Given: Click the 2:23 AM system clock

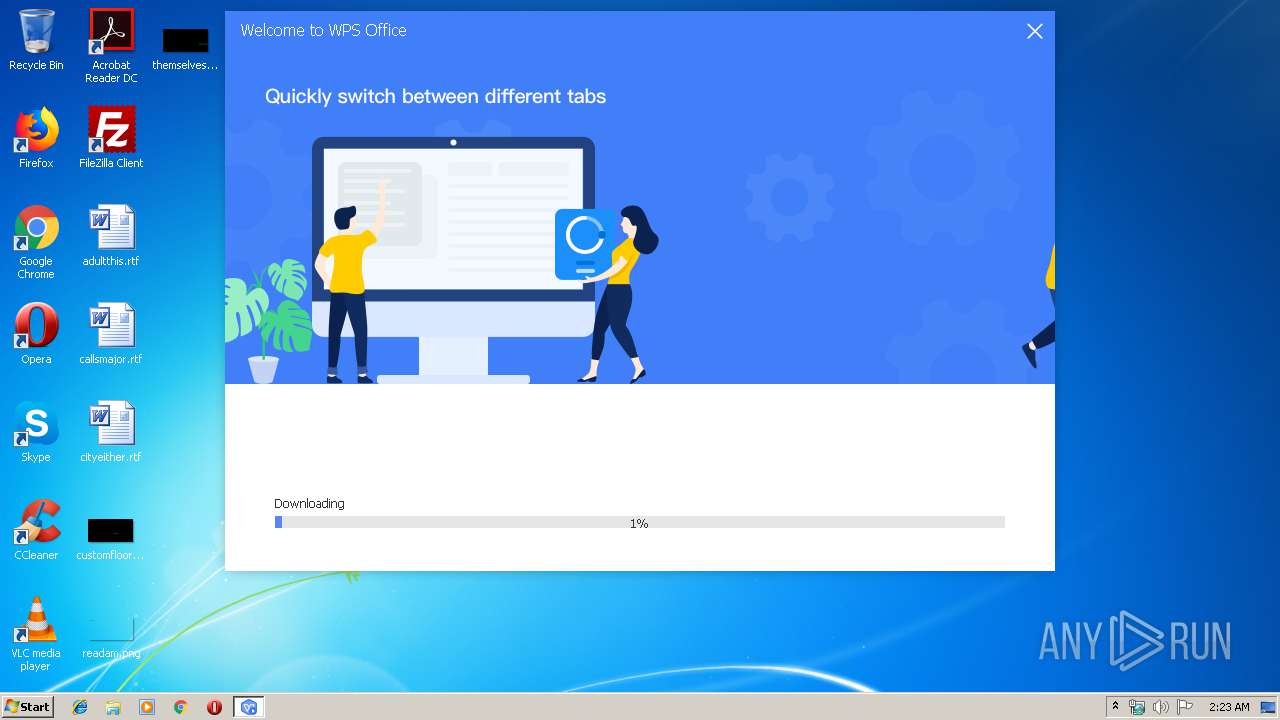Looking at the screenshot, I should [x=1229, y=707].
